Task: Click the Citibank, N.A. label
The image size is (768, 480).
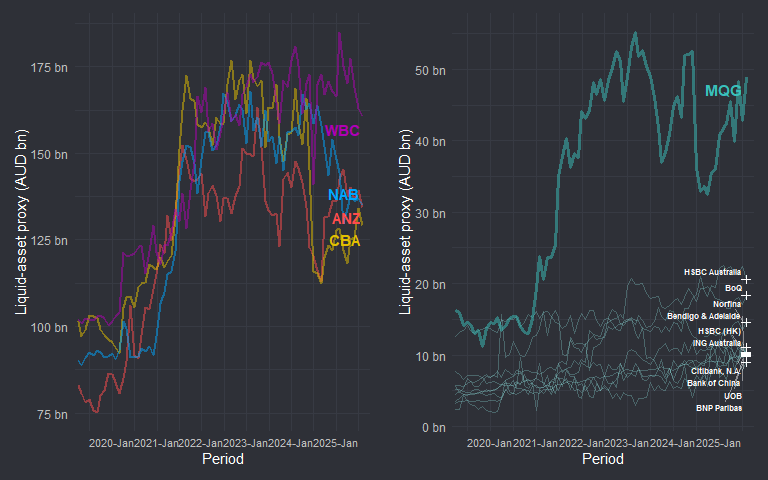Action: (x=715, y=371)
